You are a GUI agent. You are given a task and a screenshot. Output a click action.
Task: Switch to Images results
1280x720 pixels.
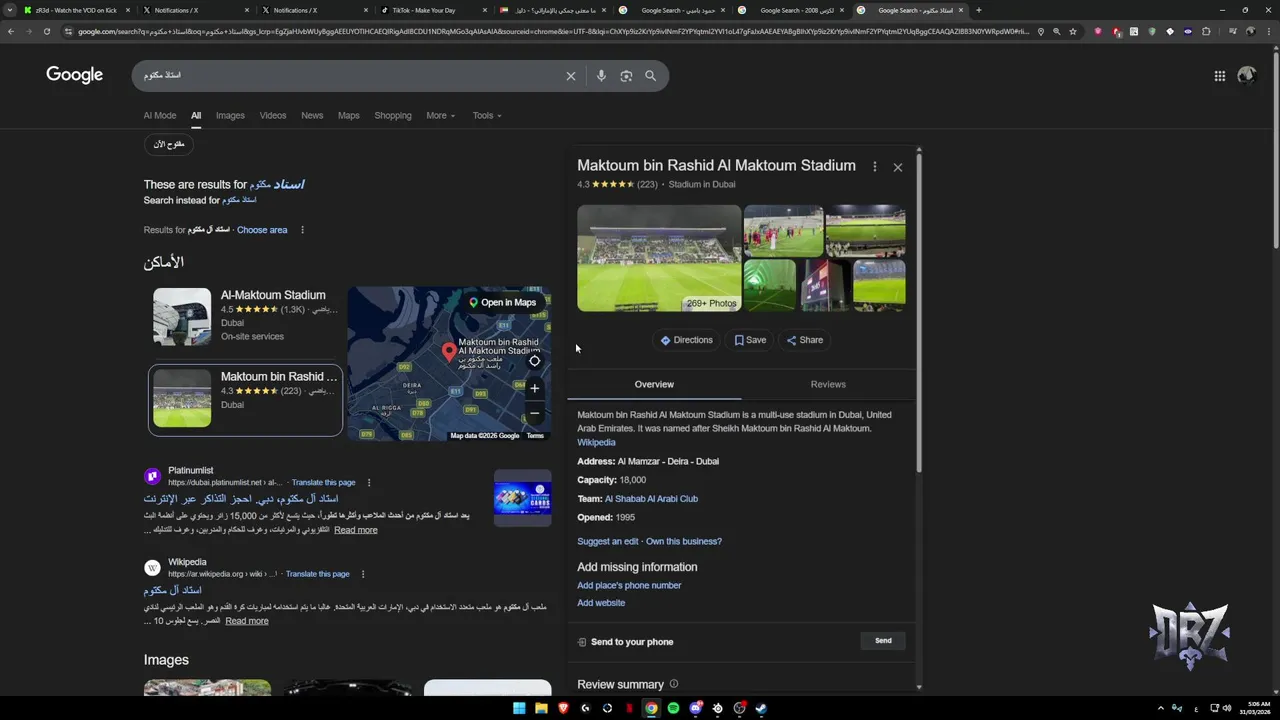pyautogui.click(x=230, y=115)
